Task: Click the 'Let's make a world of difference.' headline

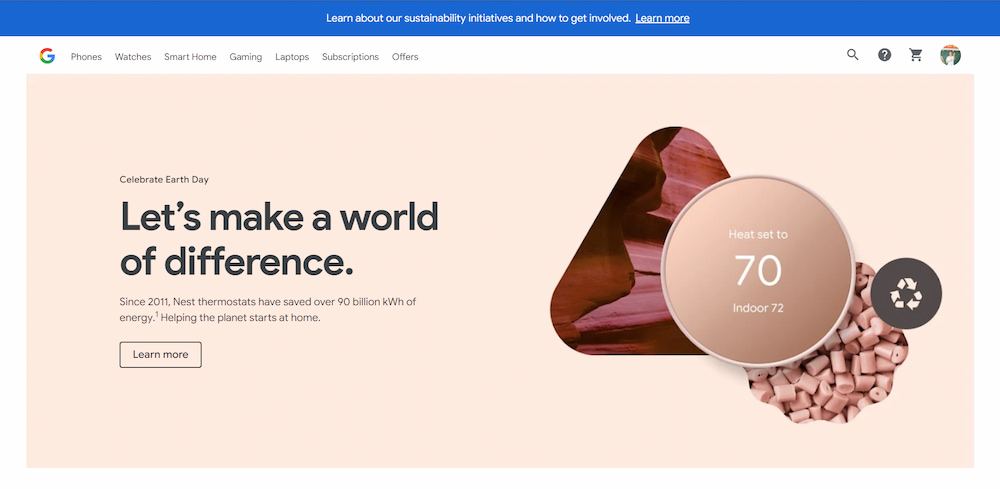Action: click(279, 240)
